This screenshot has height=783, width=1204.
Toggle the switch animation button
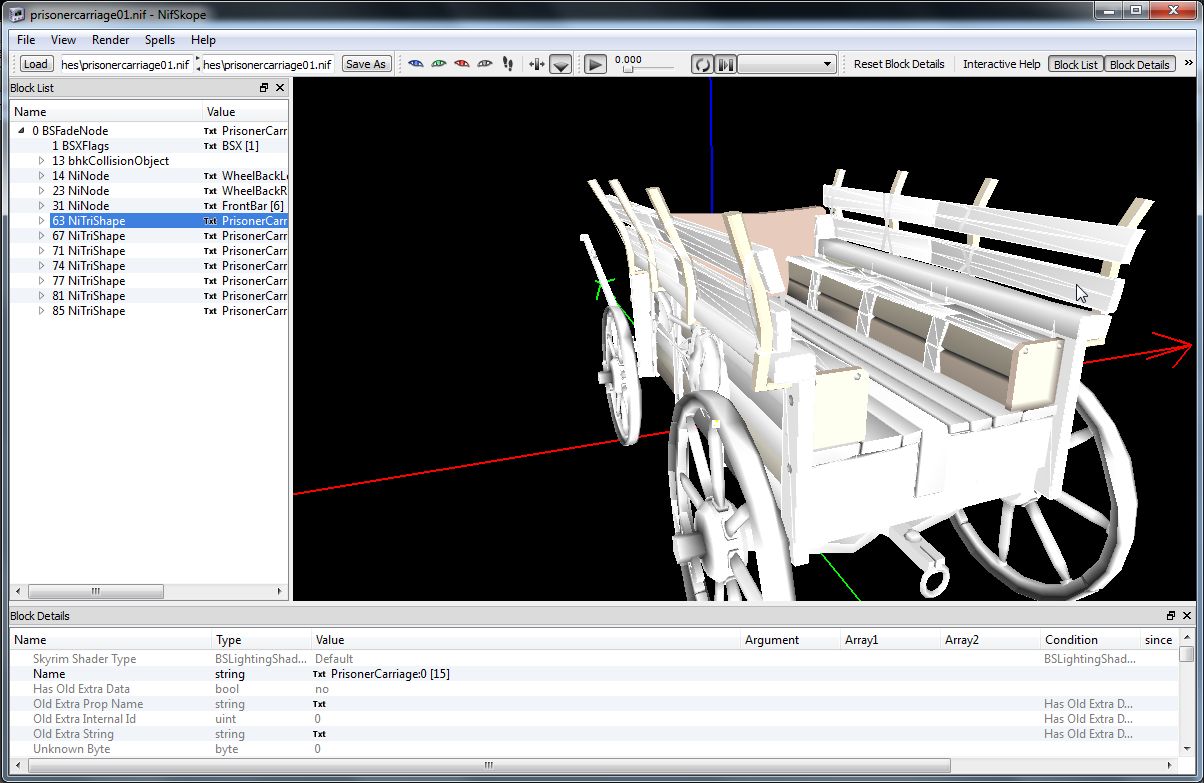click(x=726, y=64)
